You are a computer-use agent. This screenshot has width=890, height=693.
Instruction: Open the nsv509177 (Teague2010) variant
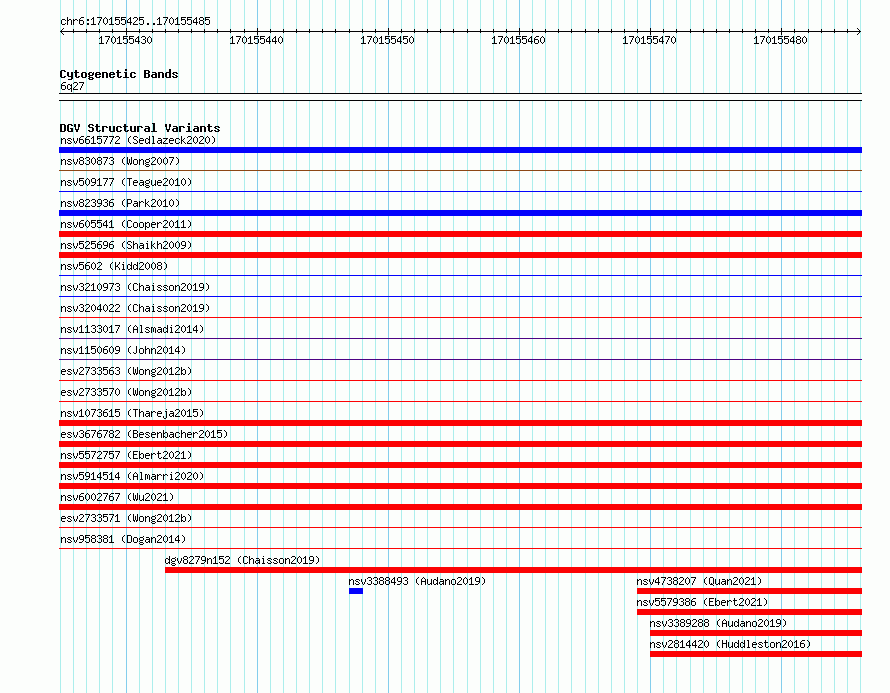(x=126, y=182)
